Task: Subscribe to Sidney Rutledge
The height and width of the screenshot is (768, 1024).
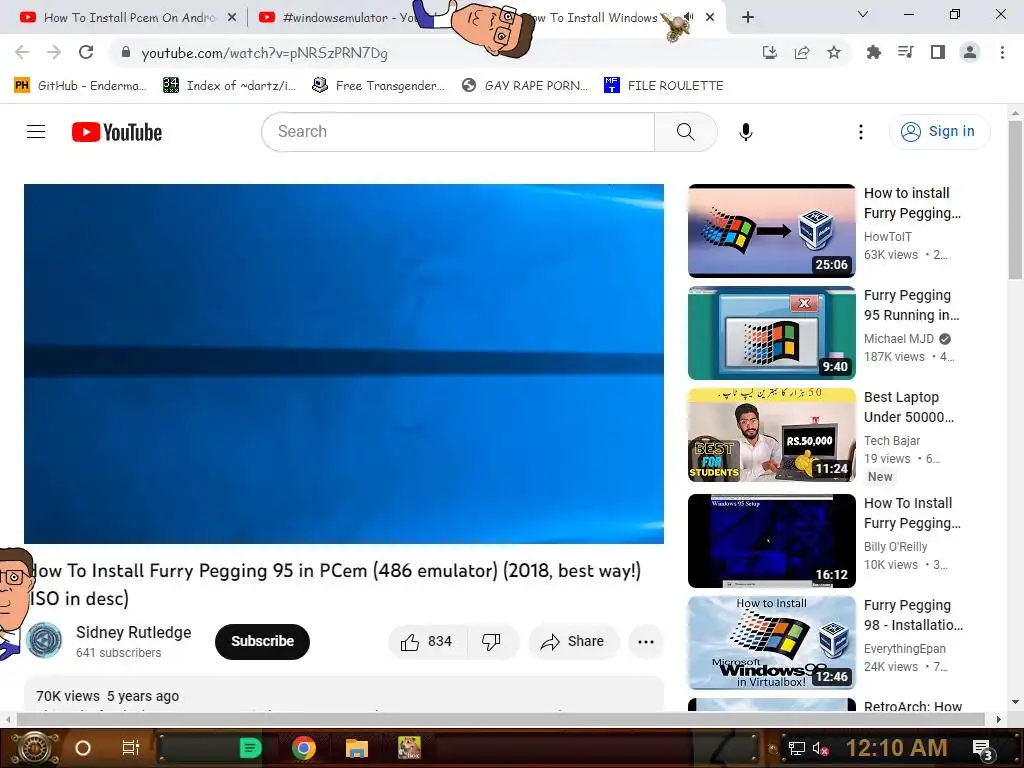Action: click(x=262, y=641)
